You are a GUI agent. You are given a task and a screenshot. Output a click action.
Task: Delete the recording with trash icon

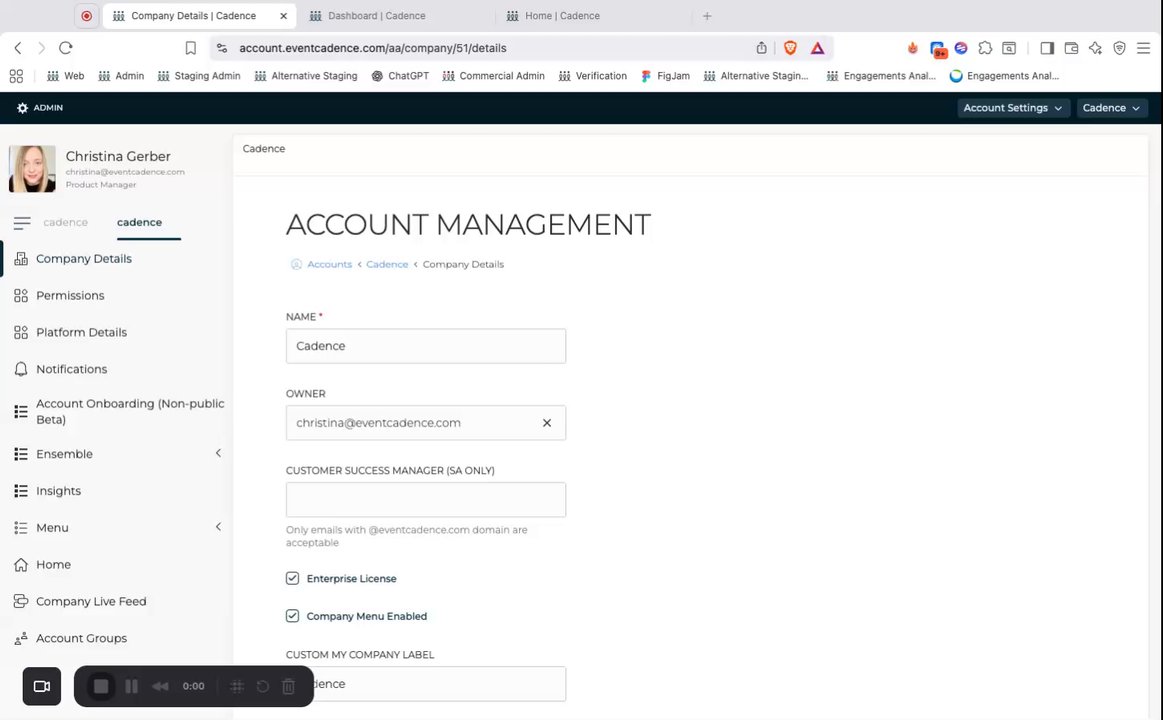pyautogui.click(x=289, y=687)
